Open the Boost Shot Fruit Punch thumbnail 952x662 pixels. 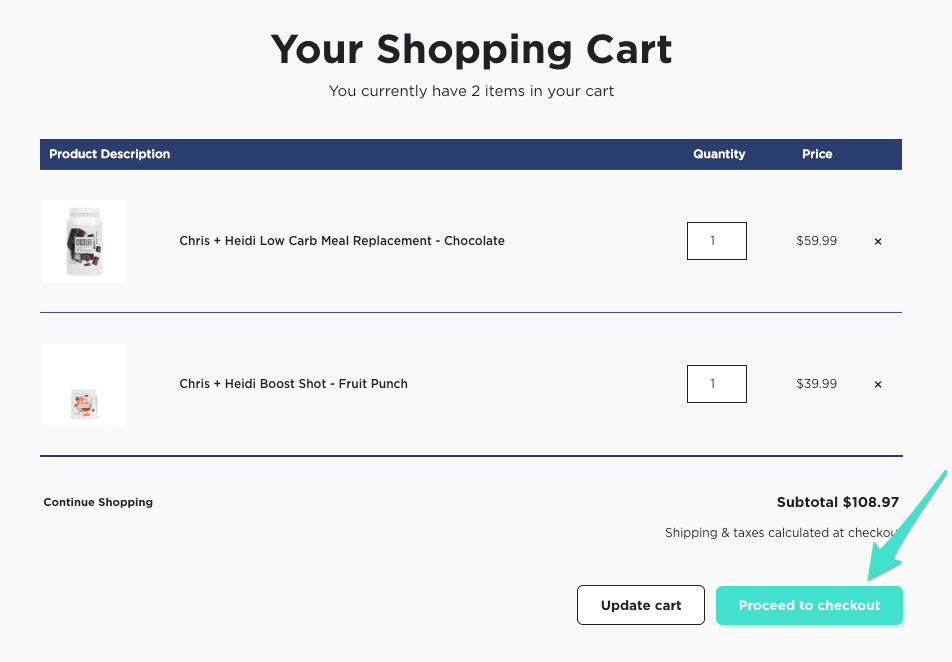click(x=84, y=385)
